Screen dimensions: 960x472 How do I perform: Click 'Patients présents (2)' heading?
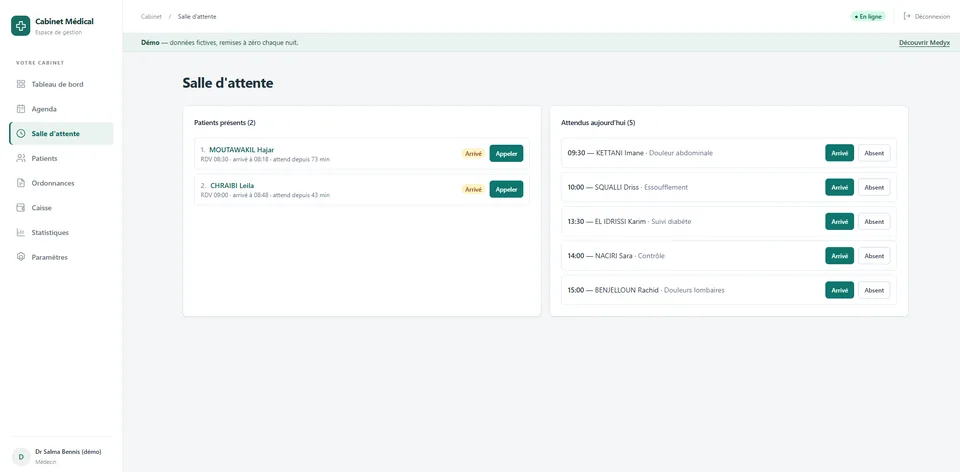click(225, 122)
